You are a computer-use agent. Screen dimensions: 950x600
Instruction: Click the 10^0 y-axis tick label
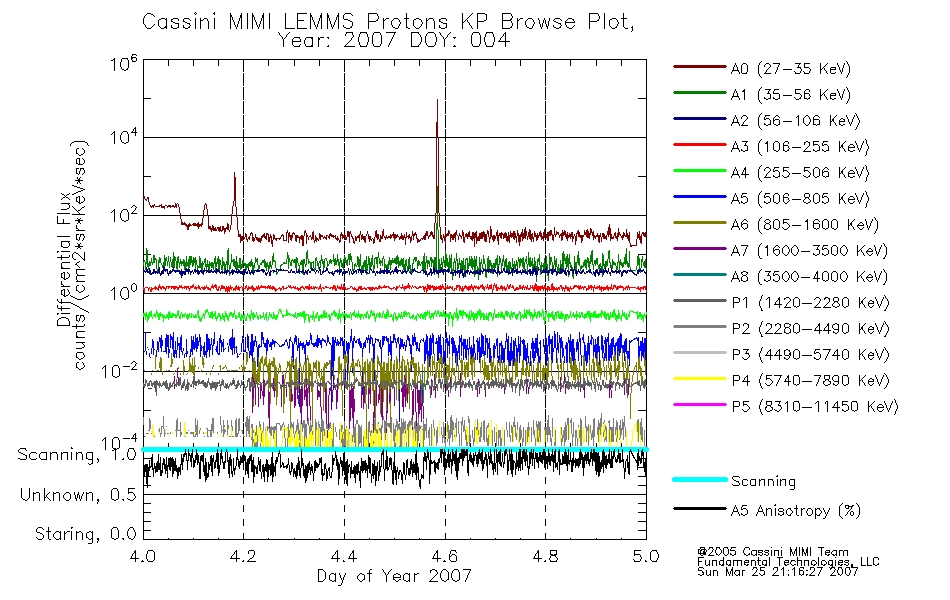(124, 293)
